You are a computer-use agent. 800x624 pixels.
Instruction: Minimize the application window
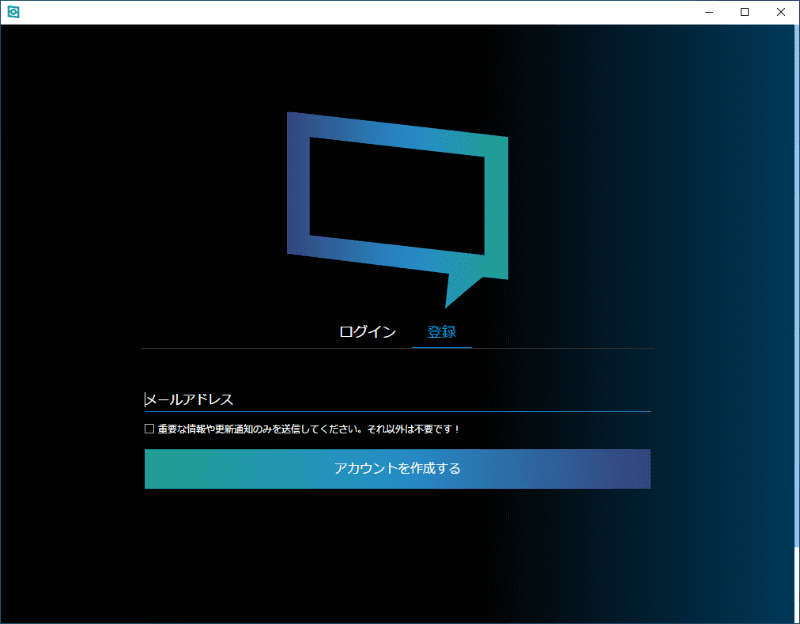pyautogui.click(x=709, y=12)
